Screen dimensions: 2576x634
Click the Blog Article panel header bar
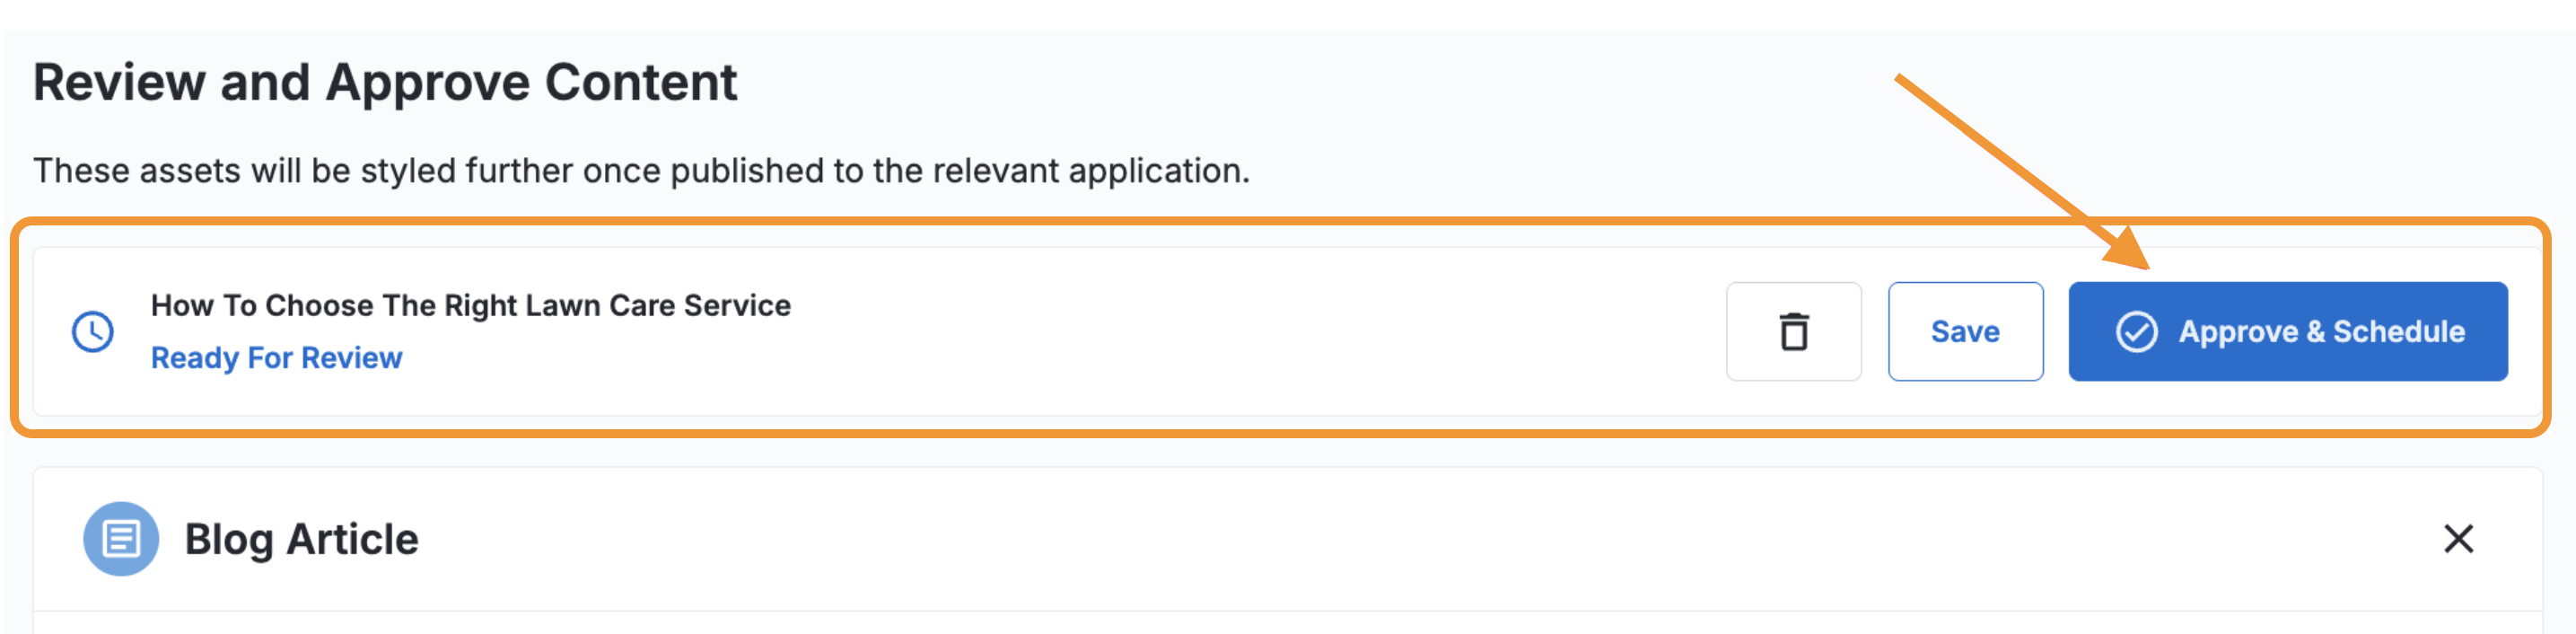coord(1287,539)
